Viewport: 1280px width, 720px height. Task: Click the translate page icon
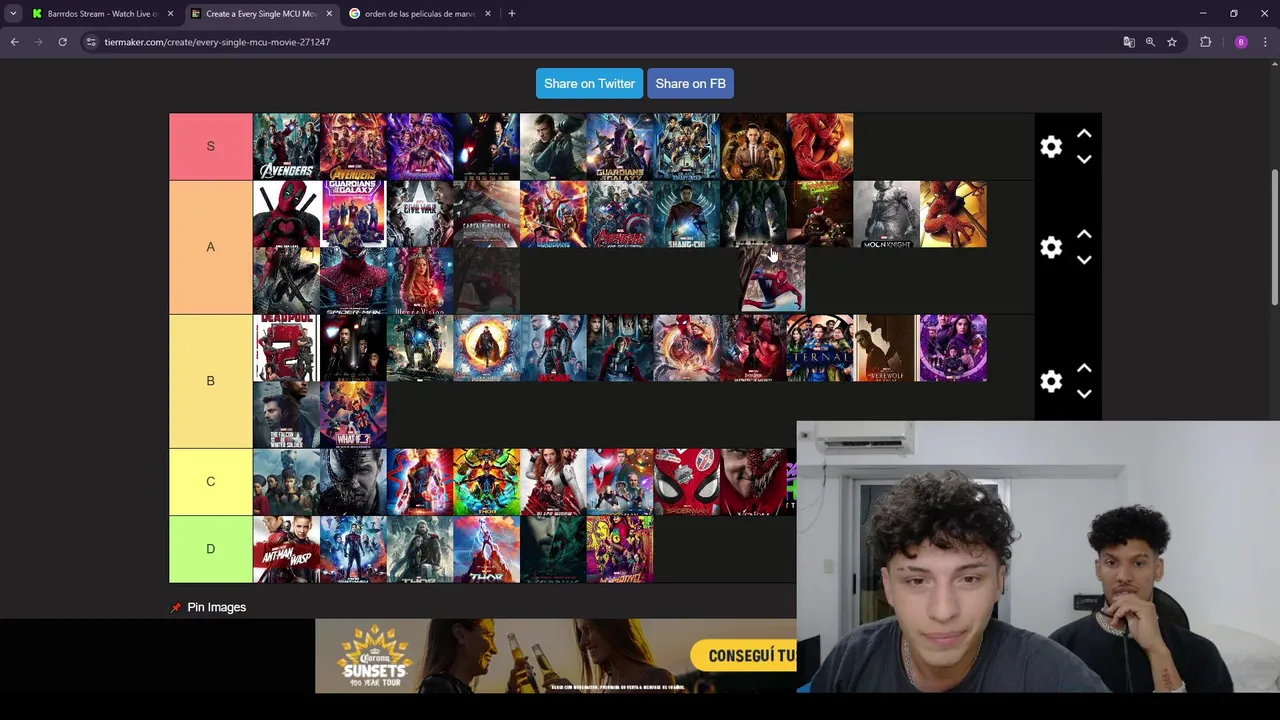coord(1129,42)
